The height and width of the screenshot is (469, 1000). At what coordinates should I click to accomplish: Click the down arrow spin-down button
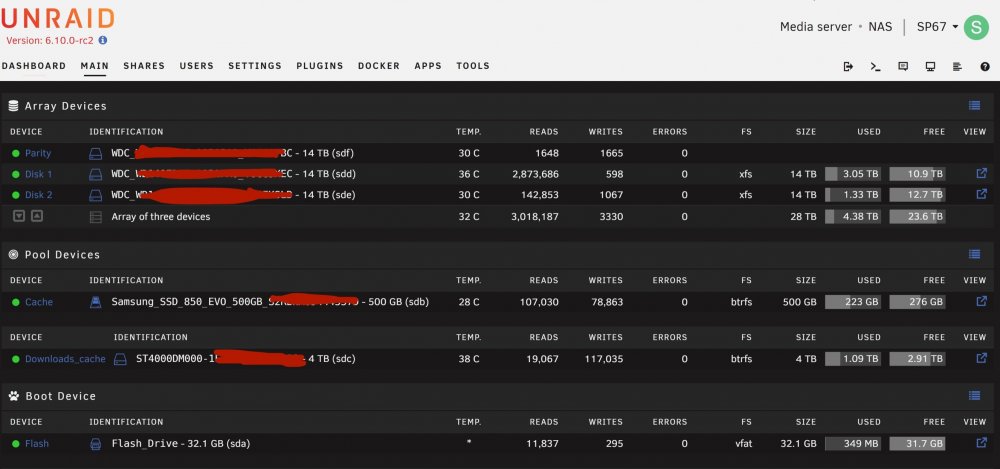(19, 216)
